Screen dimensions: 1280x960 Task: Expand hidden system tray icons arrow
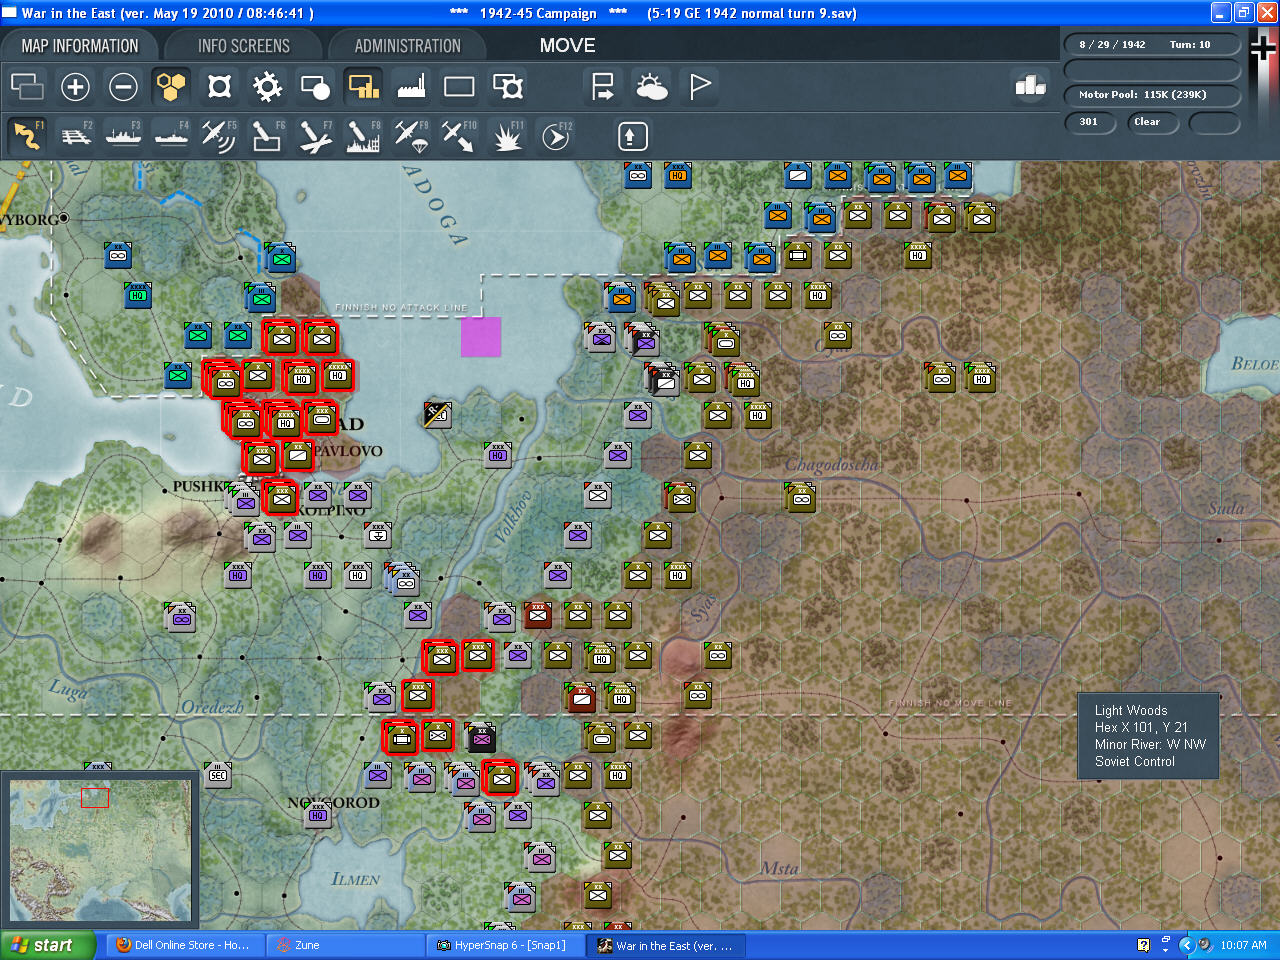(1187, 945)
